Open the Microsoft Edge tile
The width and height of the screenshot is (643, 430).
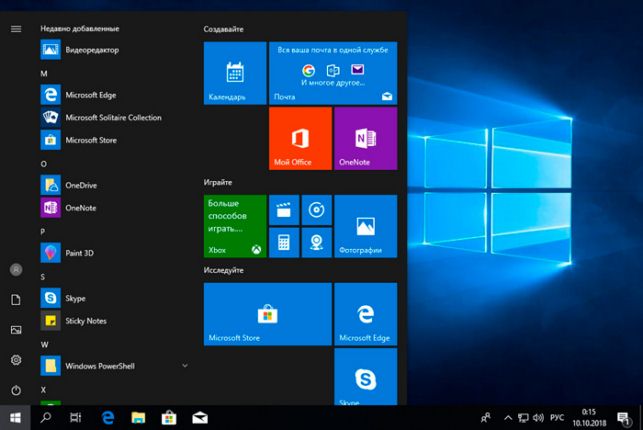365,314
